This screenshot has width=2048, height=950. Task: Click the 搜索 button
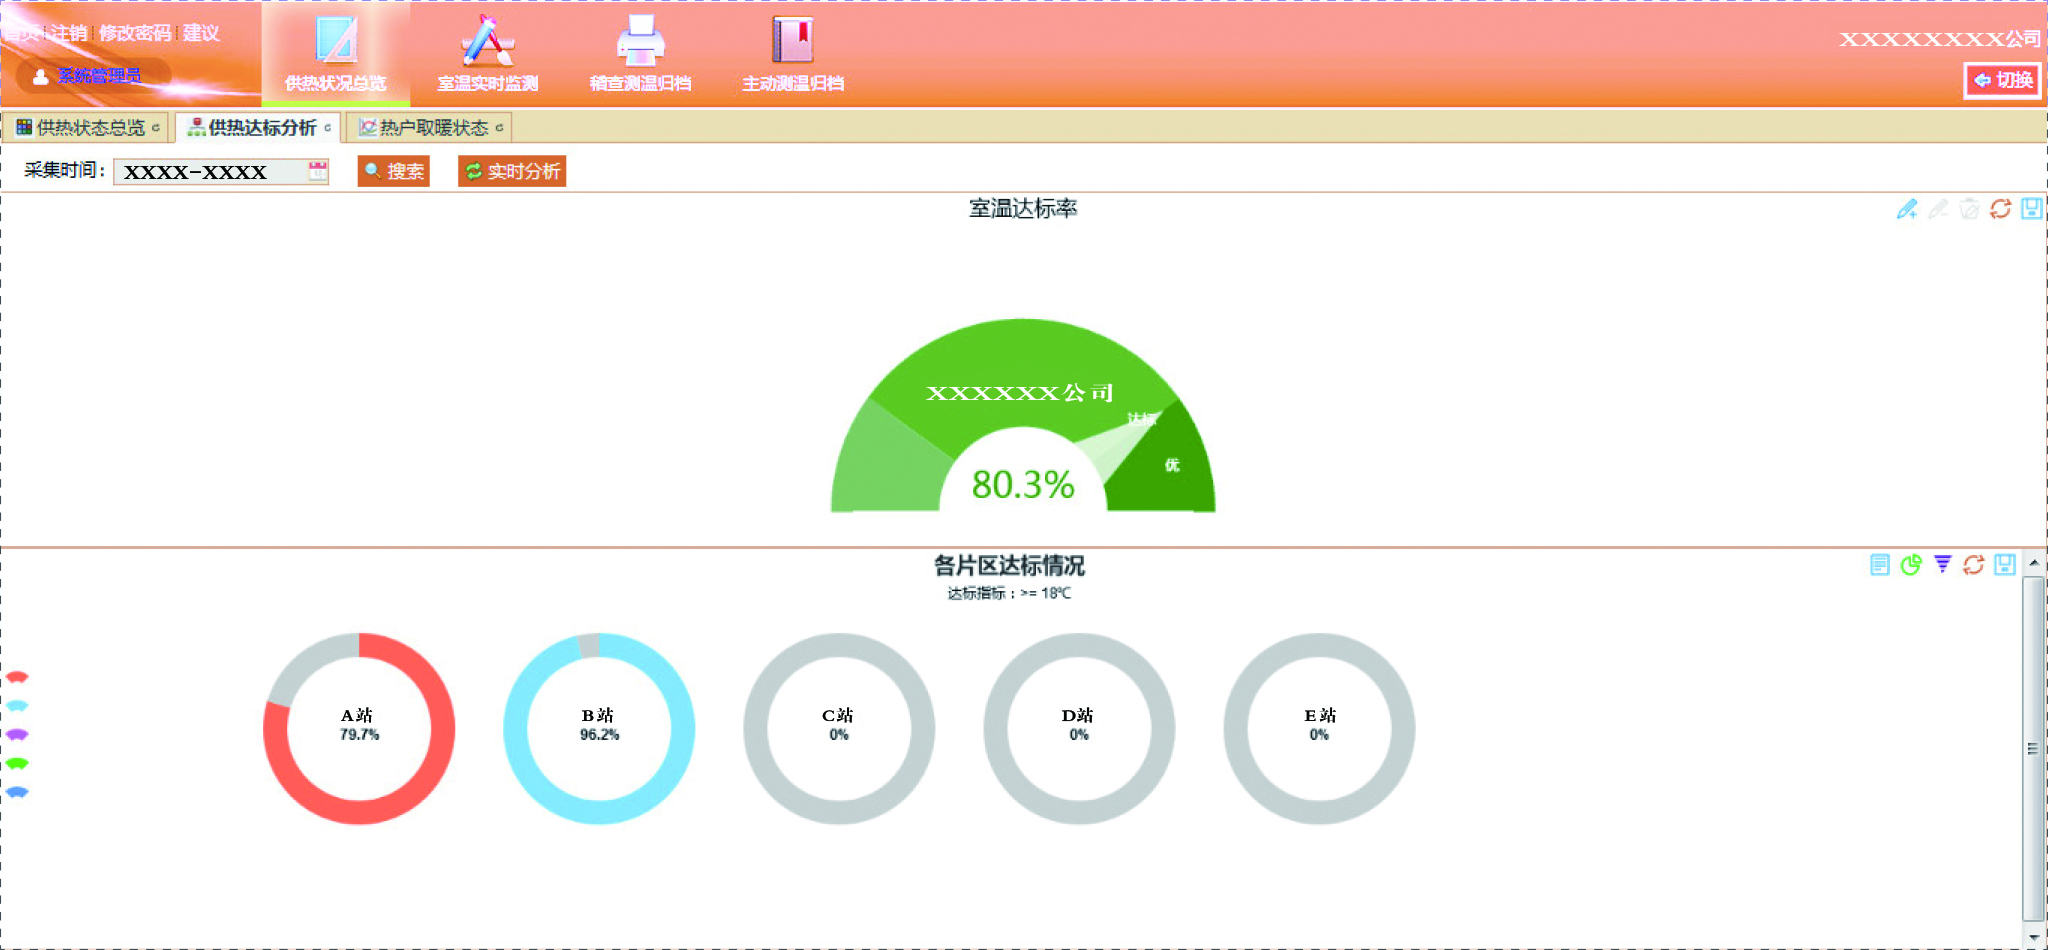coord(394,171)
